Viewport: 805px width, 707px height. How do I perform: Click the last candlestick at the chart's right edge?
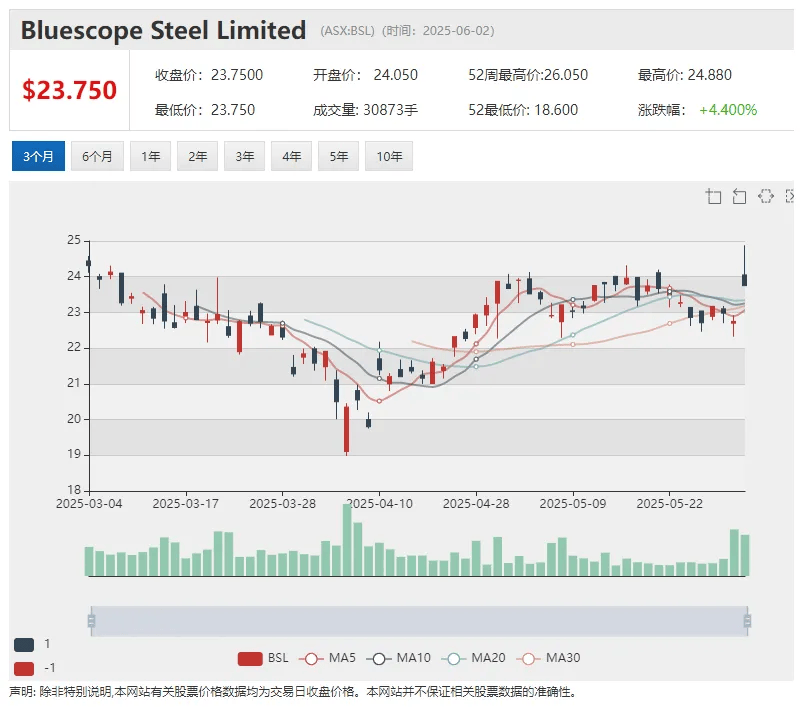744,280
